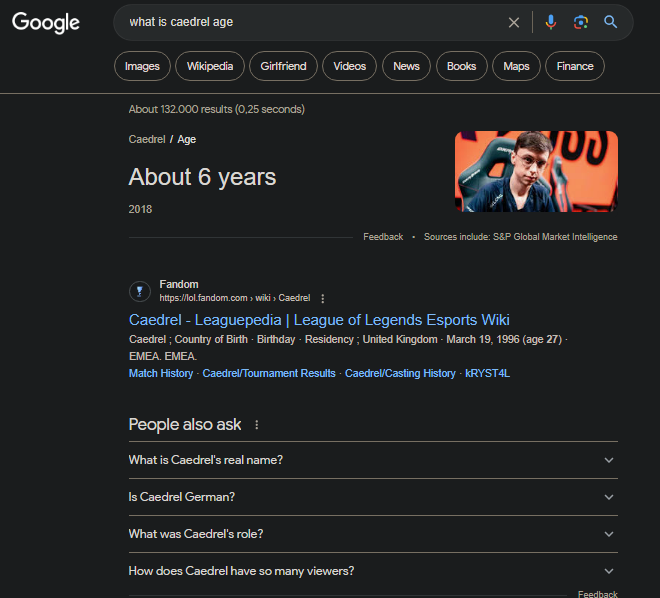Viewport: 660px width, 598px height.
Task: Open Google Lens image search
Action: coord(580,22)
